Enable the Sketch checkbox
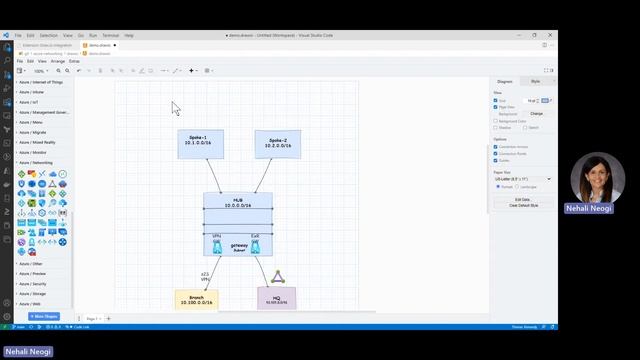640x360 pixels. pos(525,128)
